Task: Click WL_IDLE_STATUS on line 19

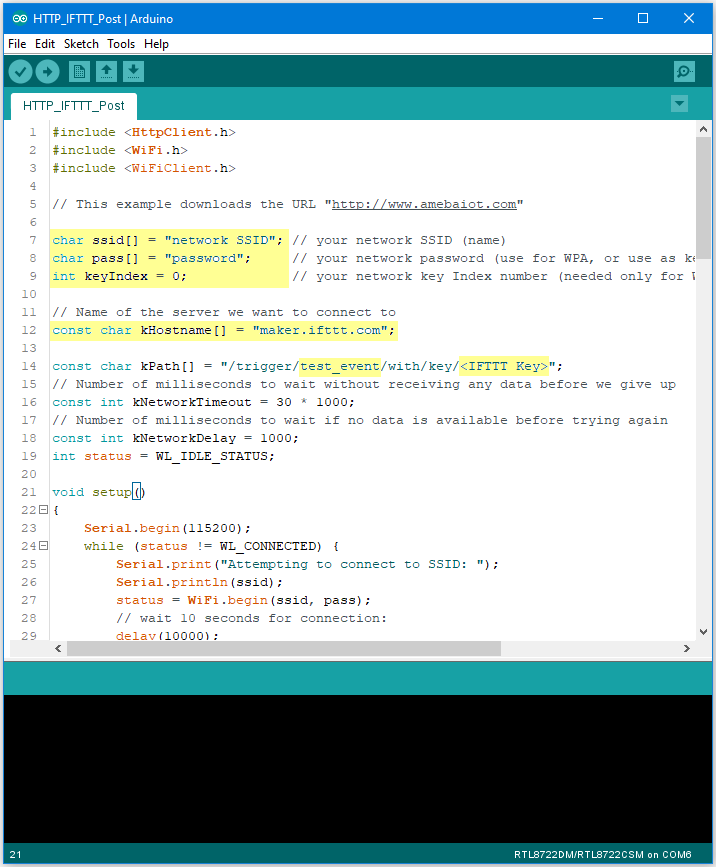Action: 211,457
